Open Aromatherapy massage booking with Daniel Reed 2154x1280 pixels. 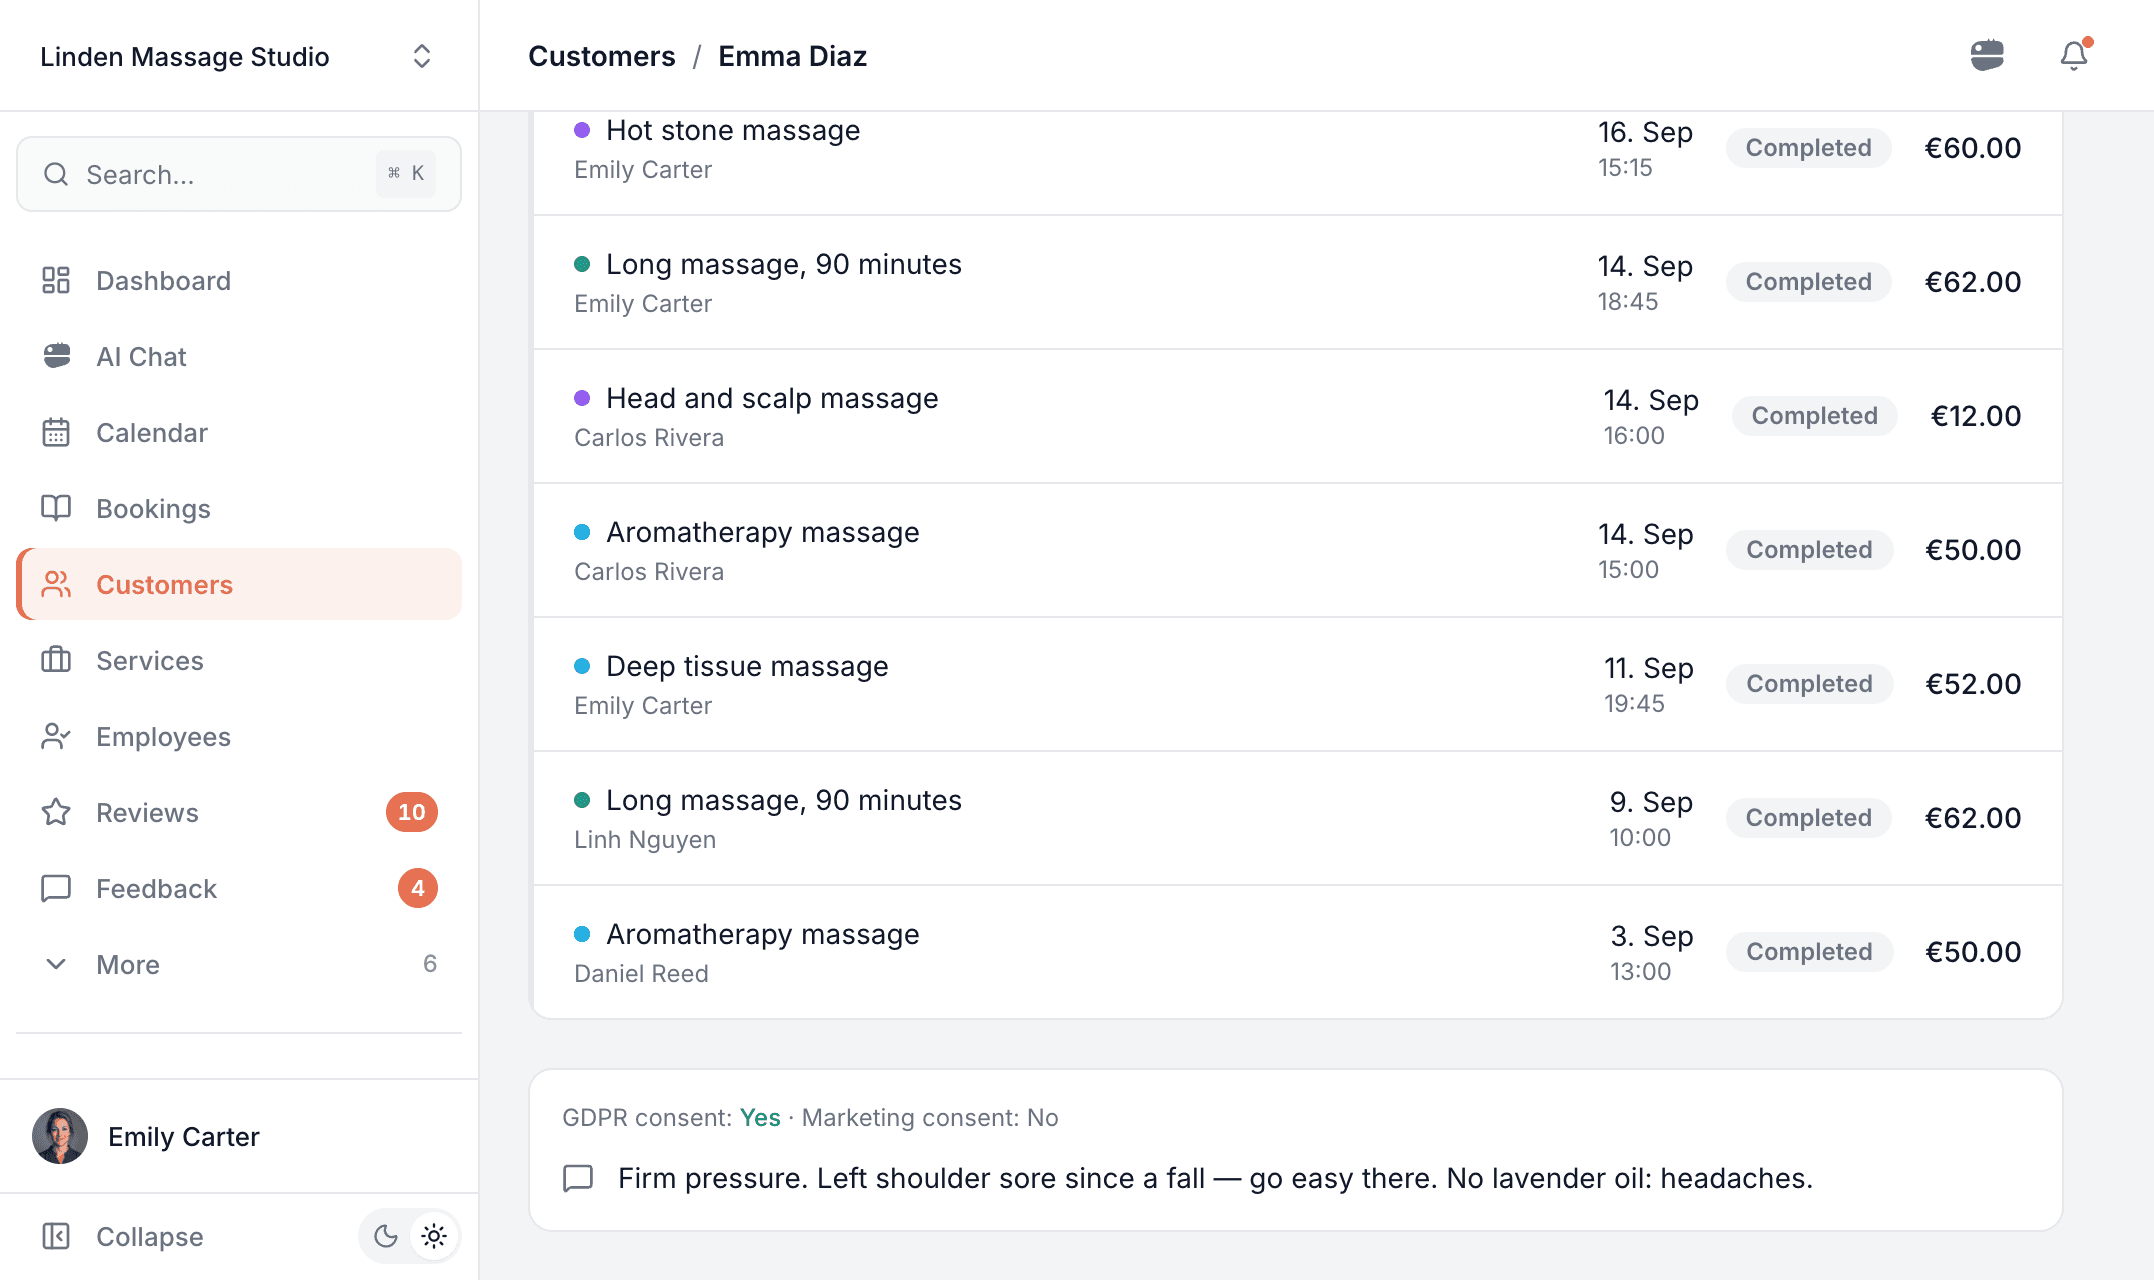pyautogui.click(x=1298, y=952)
